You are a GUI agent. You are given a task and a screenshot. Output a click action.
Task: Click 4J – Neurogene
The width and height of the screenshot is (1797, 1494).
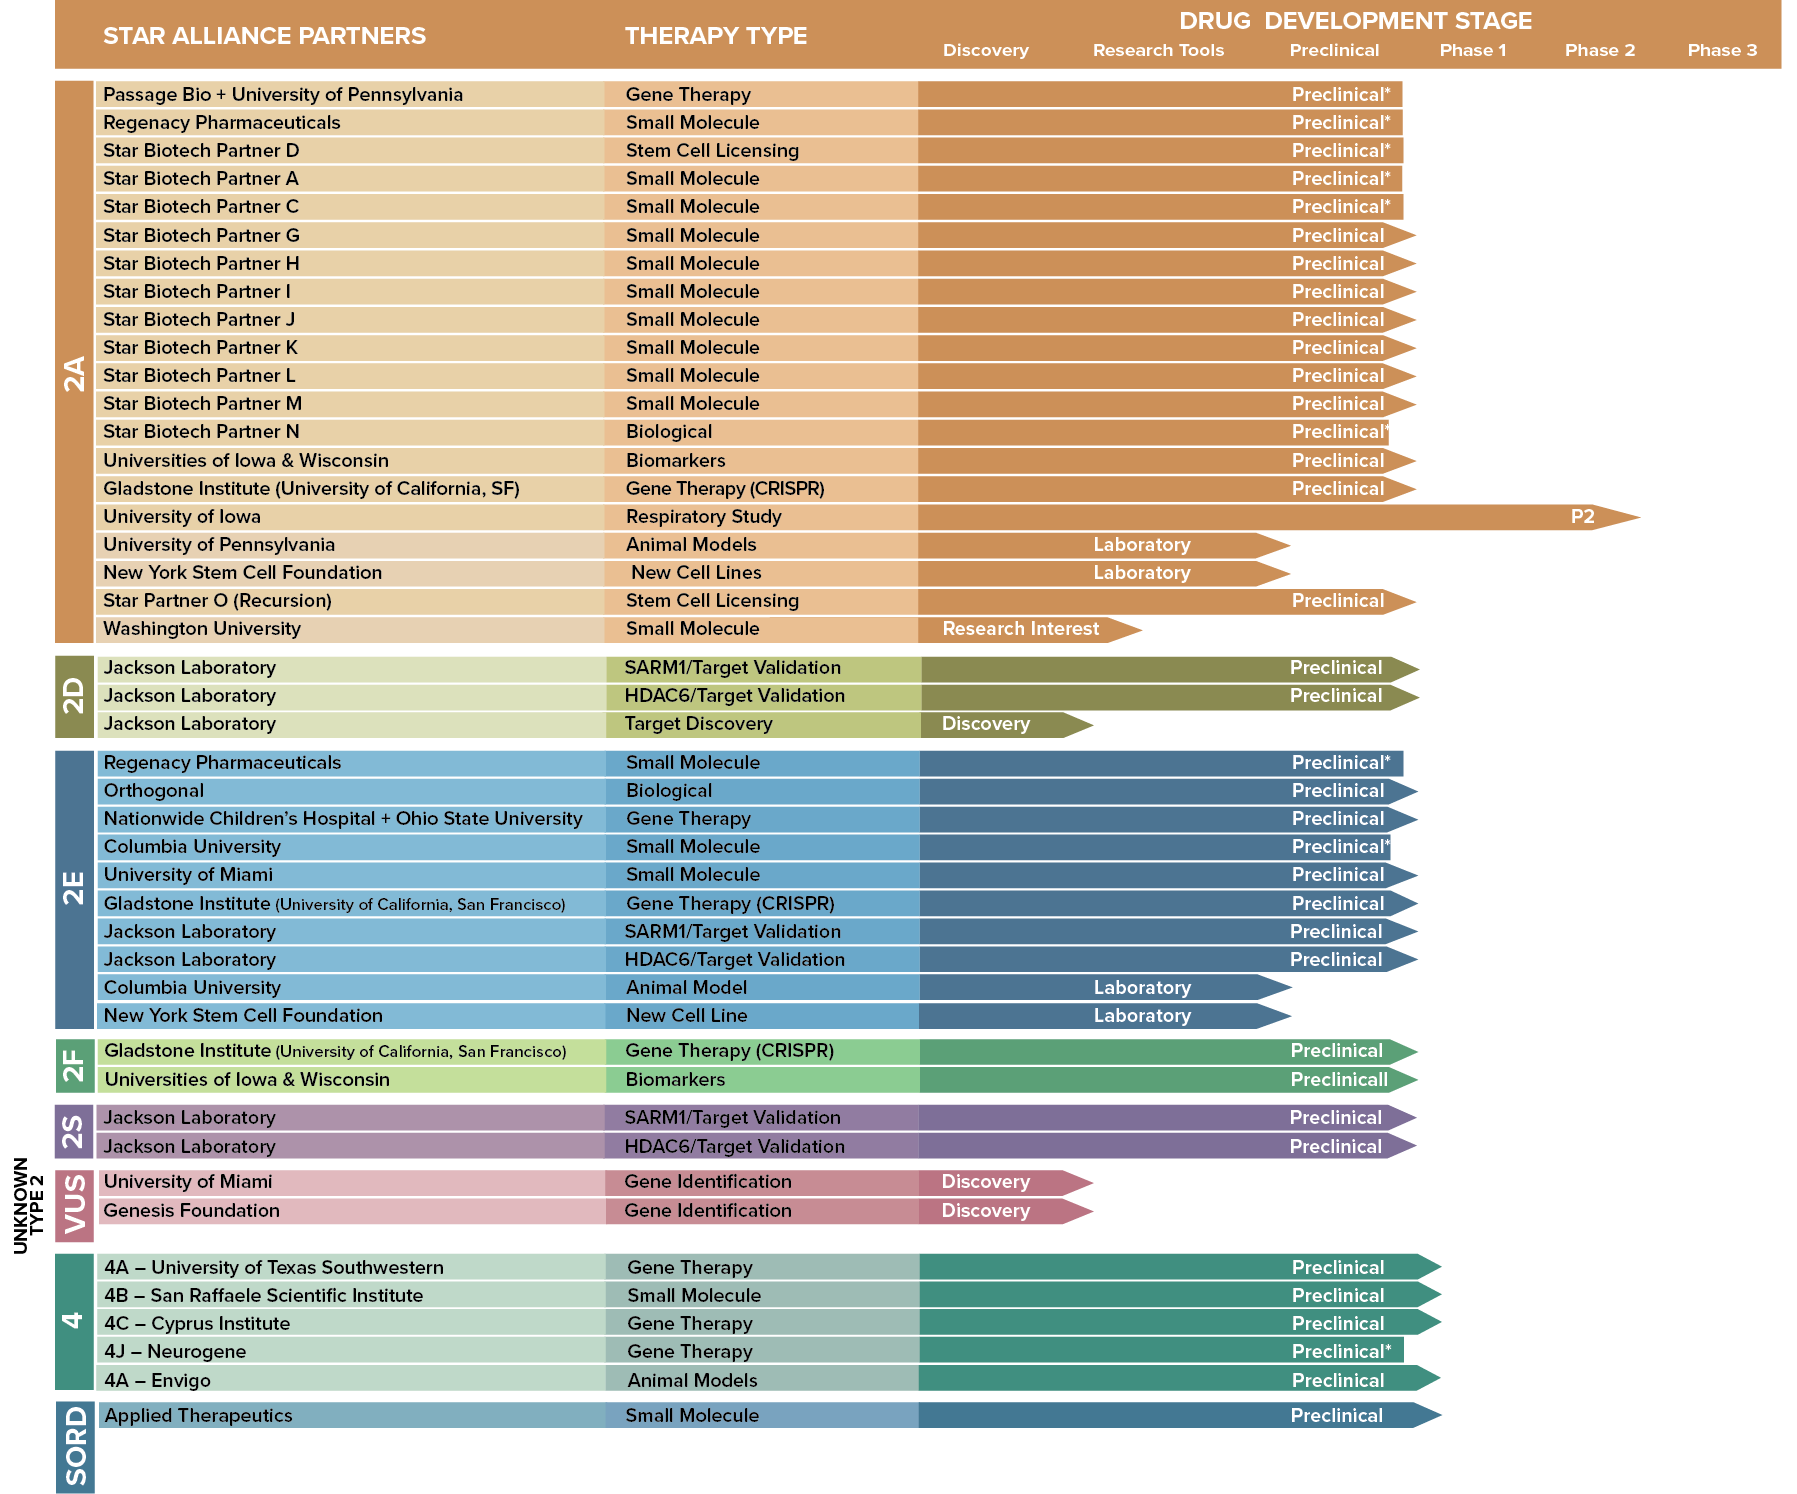click(x=175, y=1352)
